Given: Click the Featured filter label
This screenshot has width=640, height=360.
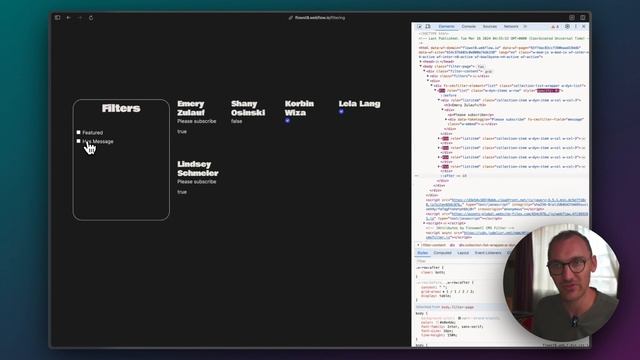Looking at the screenshot, I should 93,133.
